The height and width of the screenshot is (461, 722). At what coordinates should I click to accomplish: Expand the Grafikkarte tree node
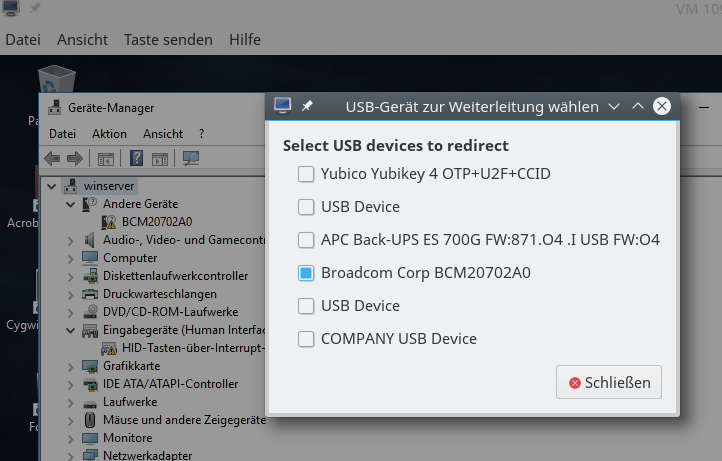[70, 366]
